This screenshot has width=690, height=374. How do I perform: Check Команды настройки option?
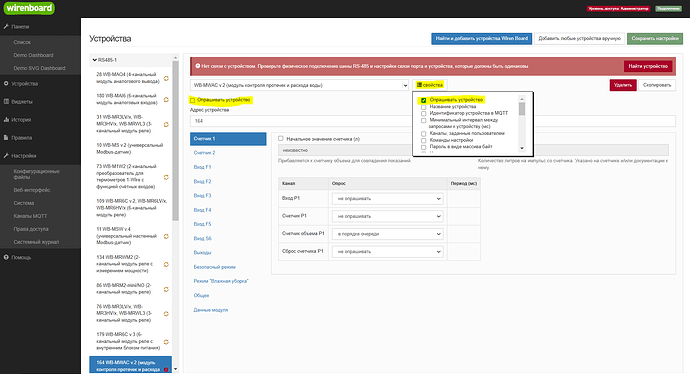[x=423, y=140]
